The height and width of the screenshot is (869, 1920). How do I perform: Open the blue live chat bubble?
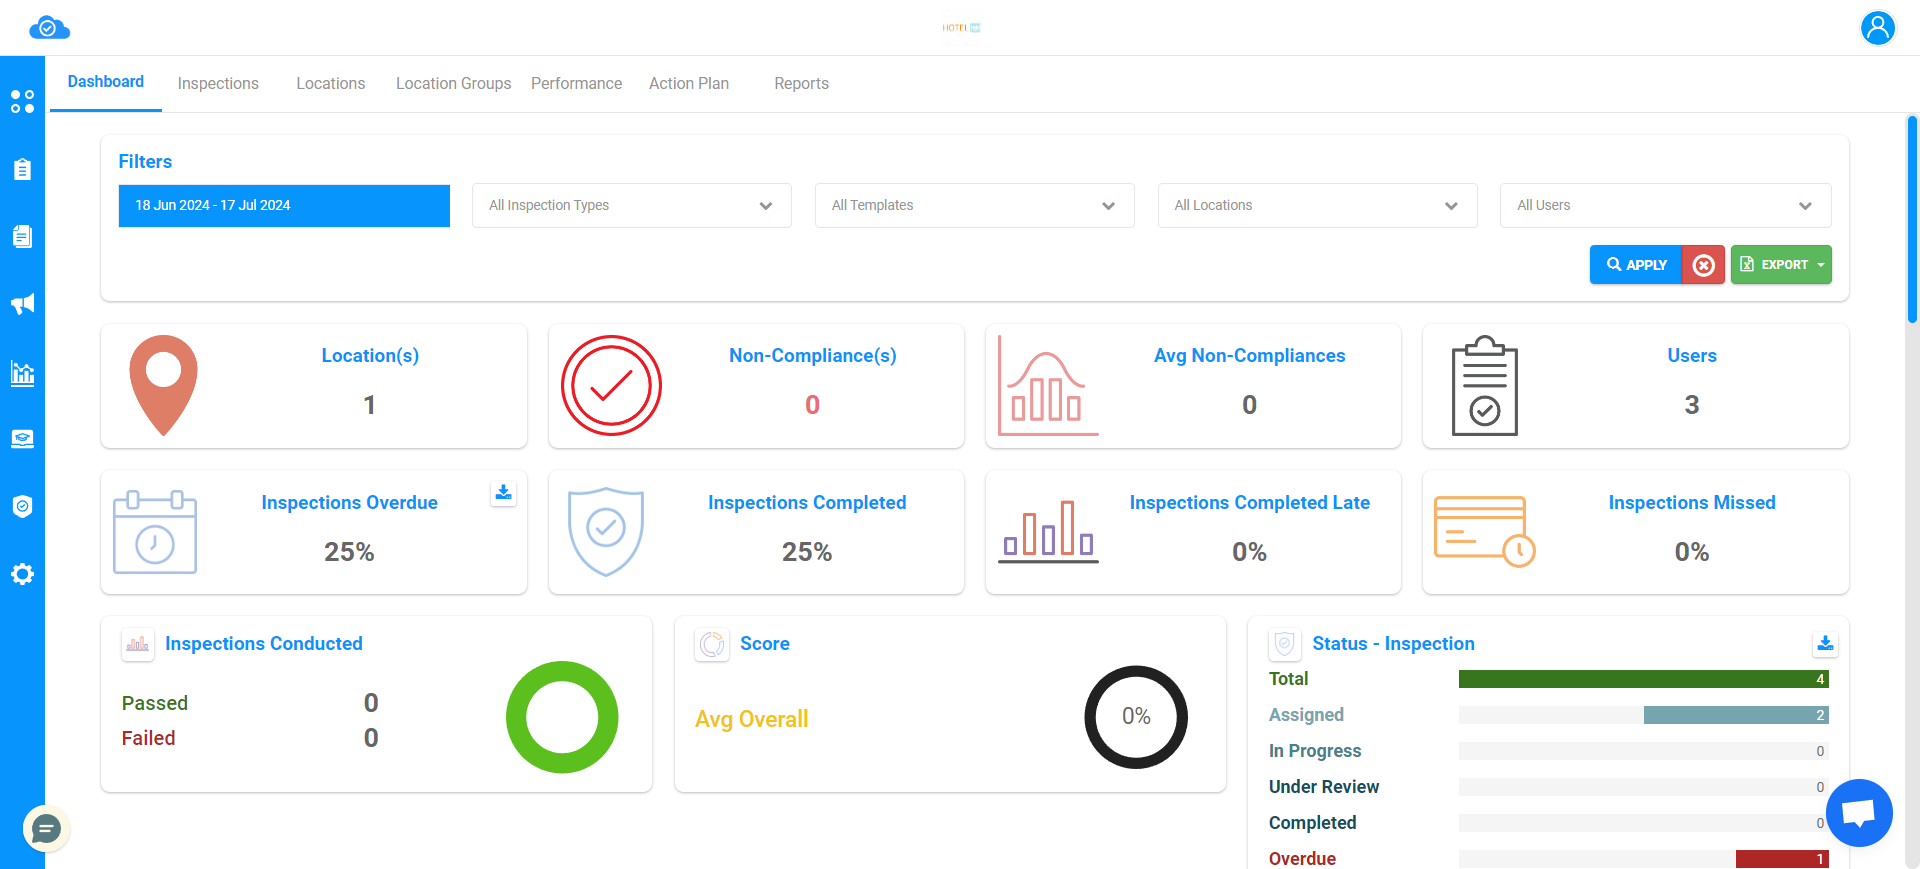click(1858, 812)
